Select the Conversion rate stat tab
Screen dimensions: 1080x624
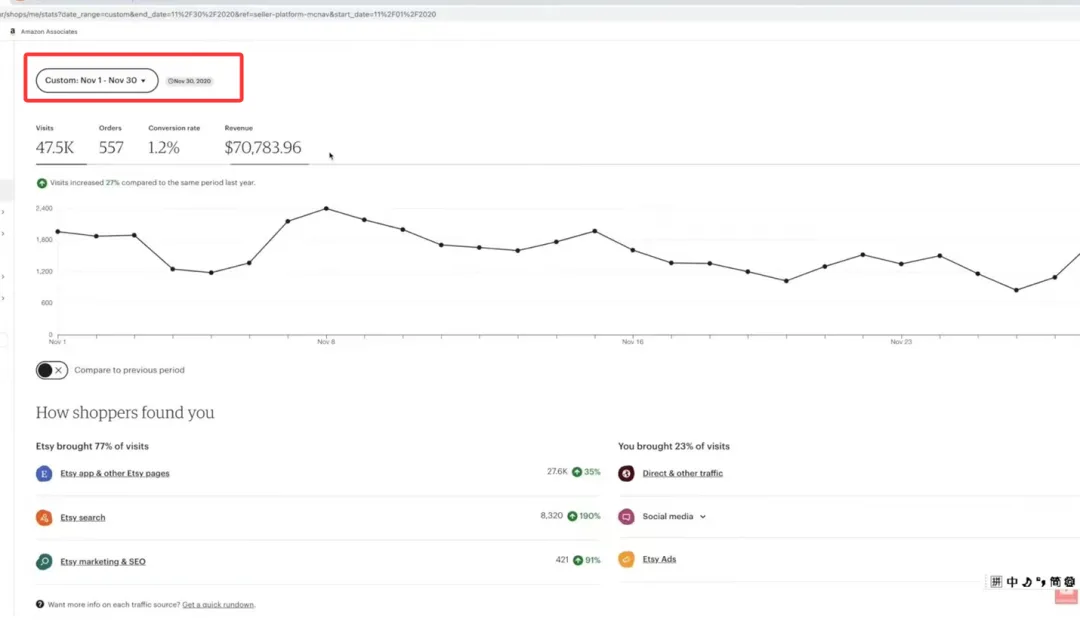tap(174, 142)
